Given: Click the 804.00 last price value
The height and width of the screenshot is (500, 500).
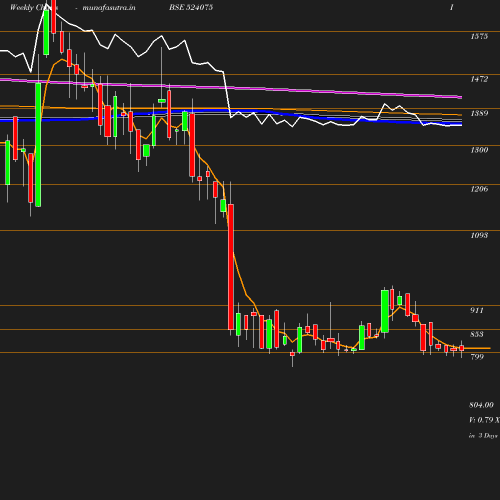Looking at the screenshot, I should click(481, 405).
